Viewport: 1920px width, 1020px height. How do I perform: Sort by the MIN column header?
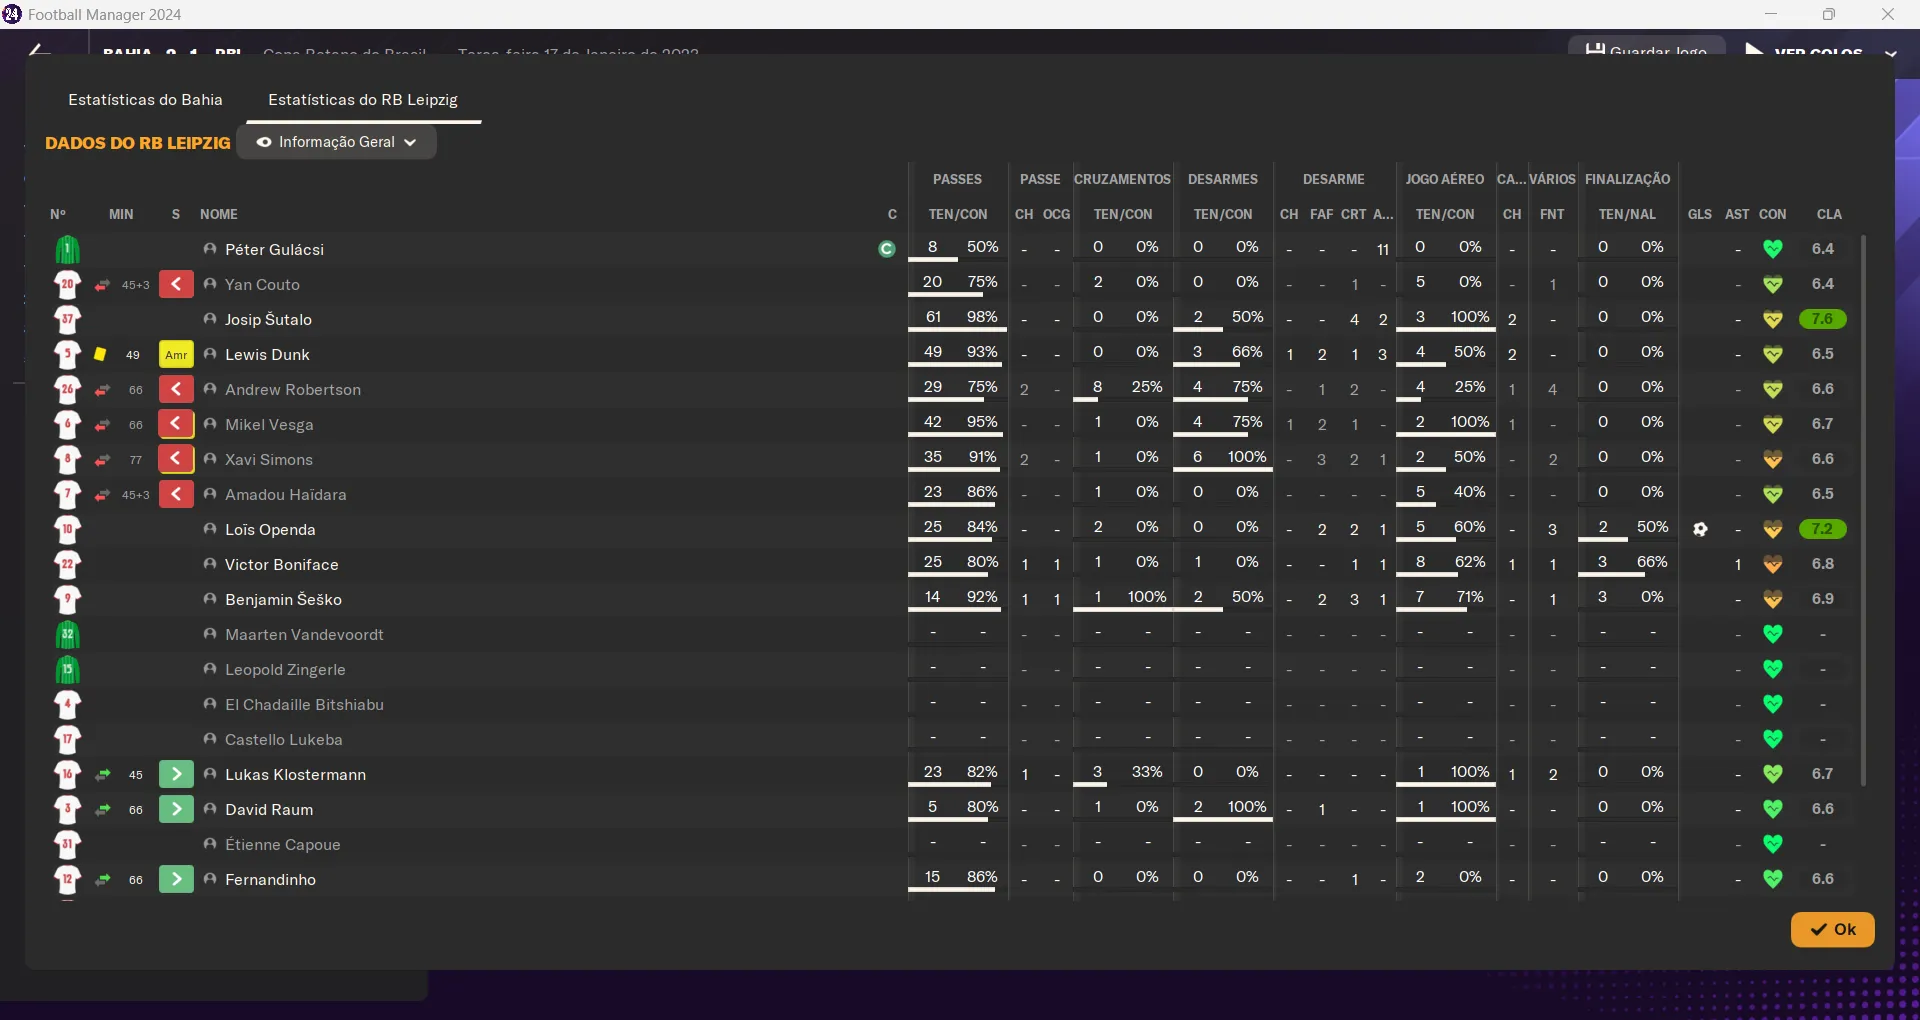(121, 214)
